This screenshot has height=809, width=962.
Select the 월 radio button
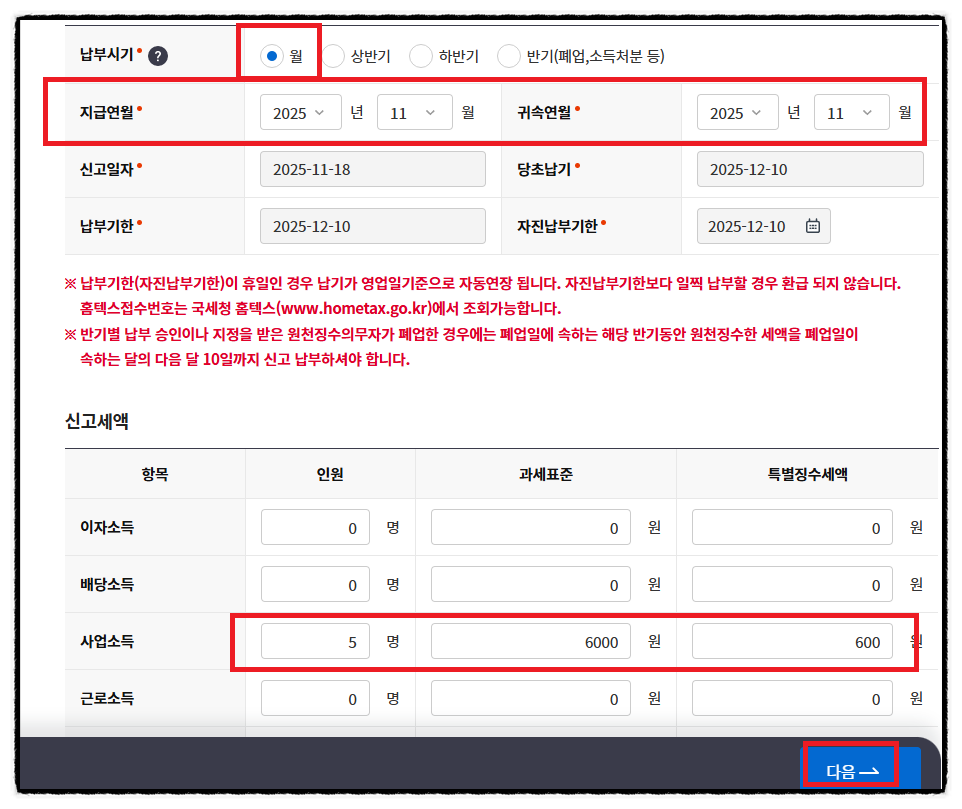click(x=272, y=56)
